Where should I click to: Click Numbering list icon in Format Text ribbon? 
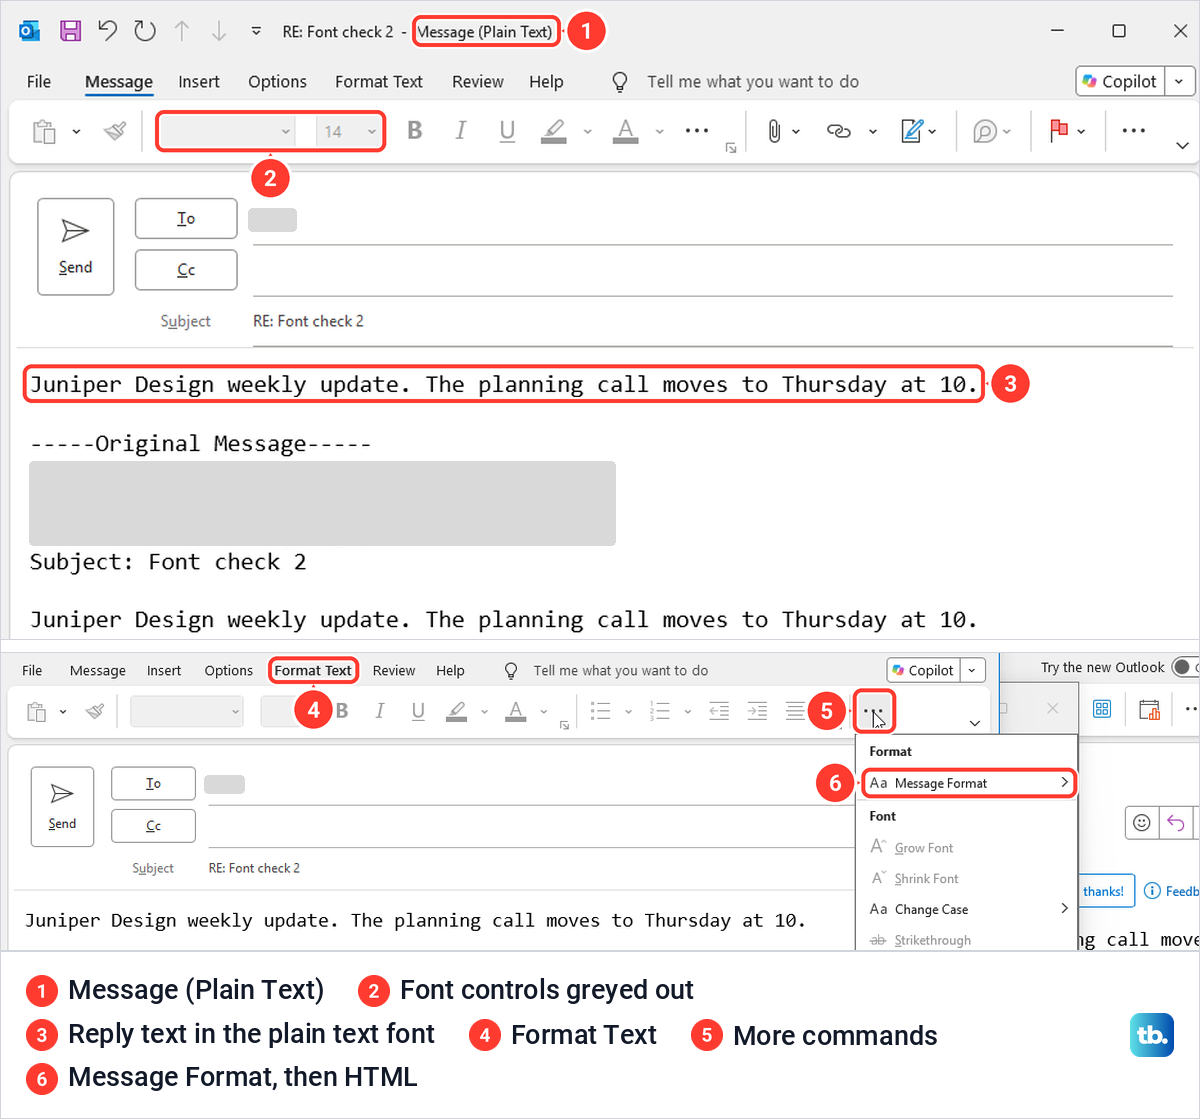(x=659, y=711)
